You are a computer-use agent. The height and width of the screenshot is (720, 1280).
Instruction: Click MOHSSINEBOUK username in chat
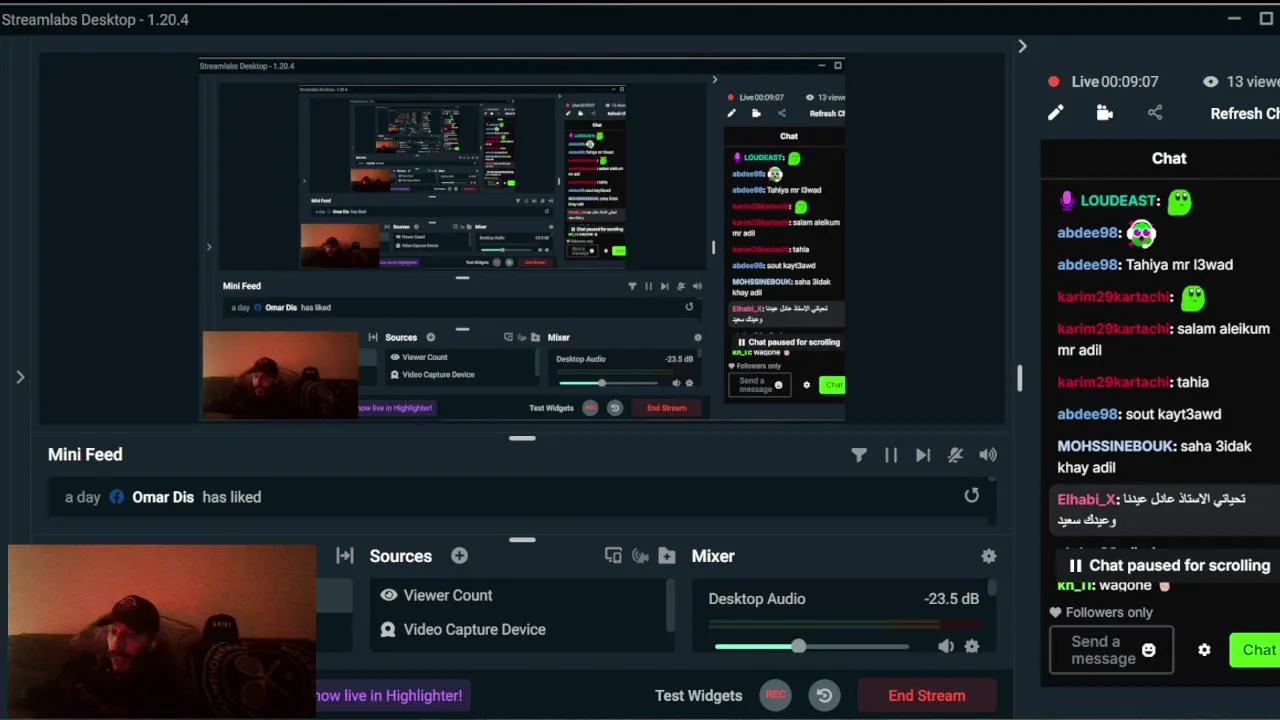pyautogui.click(x=1116, y=446)
